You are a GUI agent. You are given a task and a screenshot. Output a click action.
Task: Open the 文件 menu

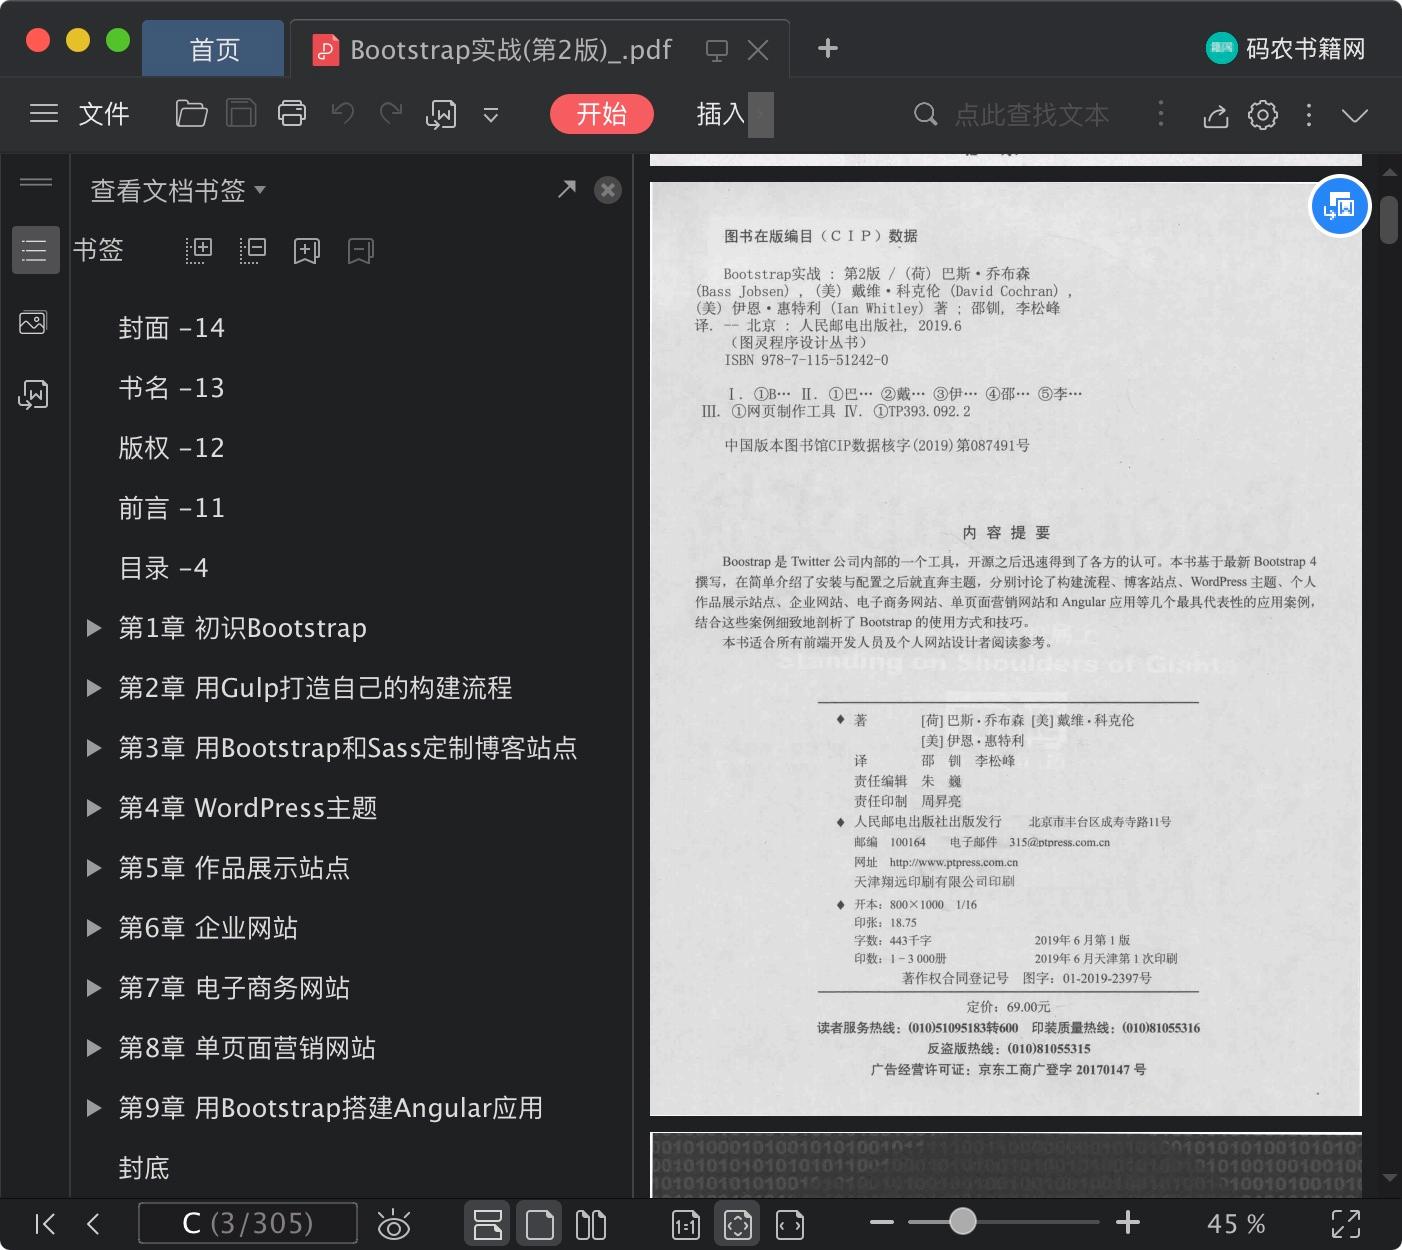point(104,114)
